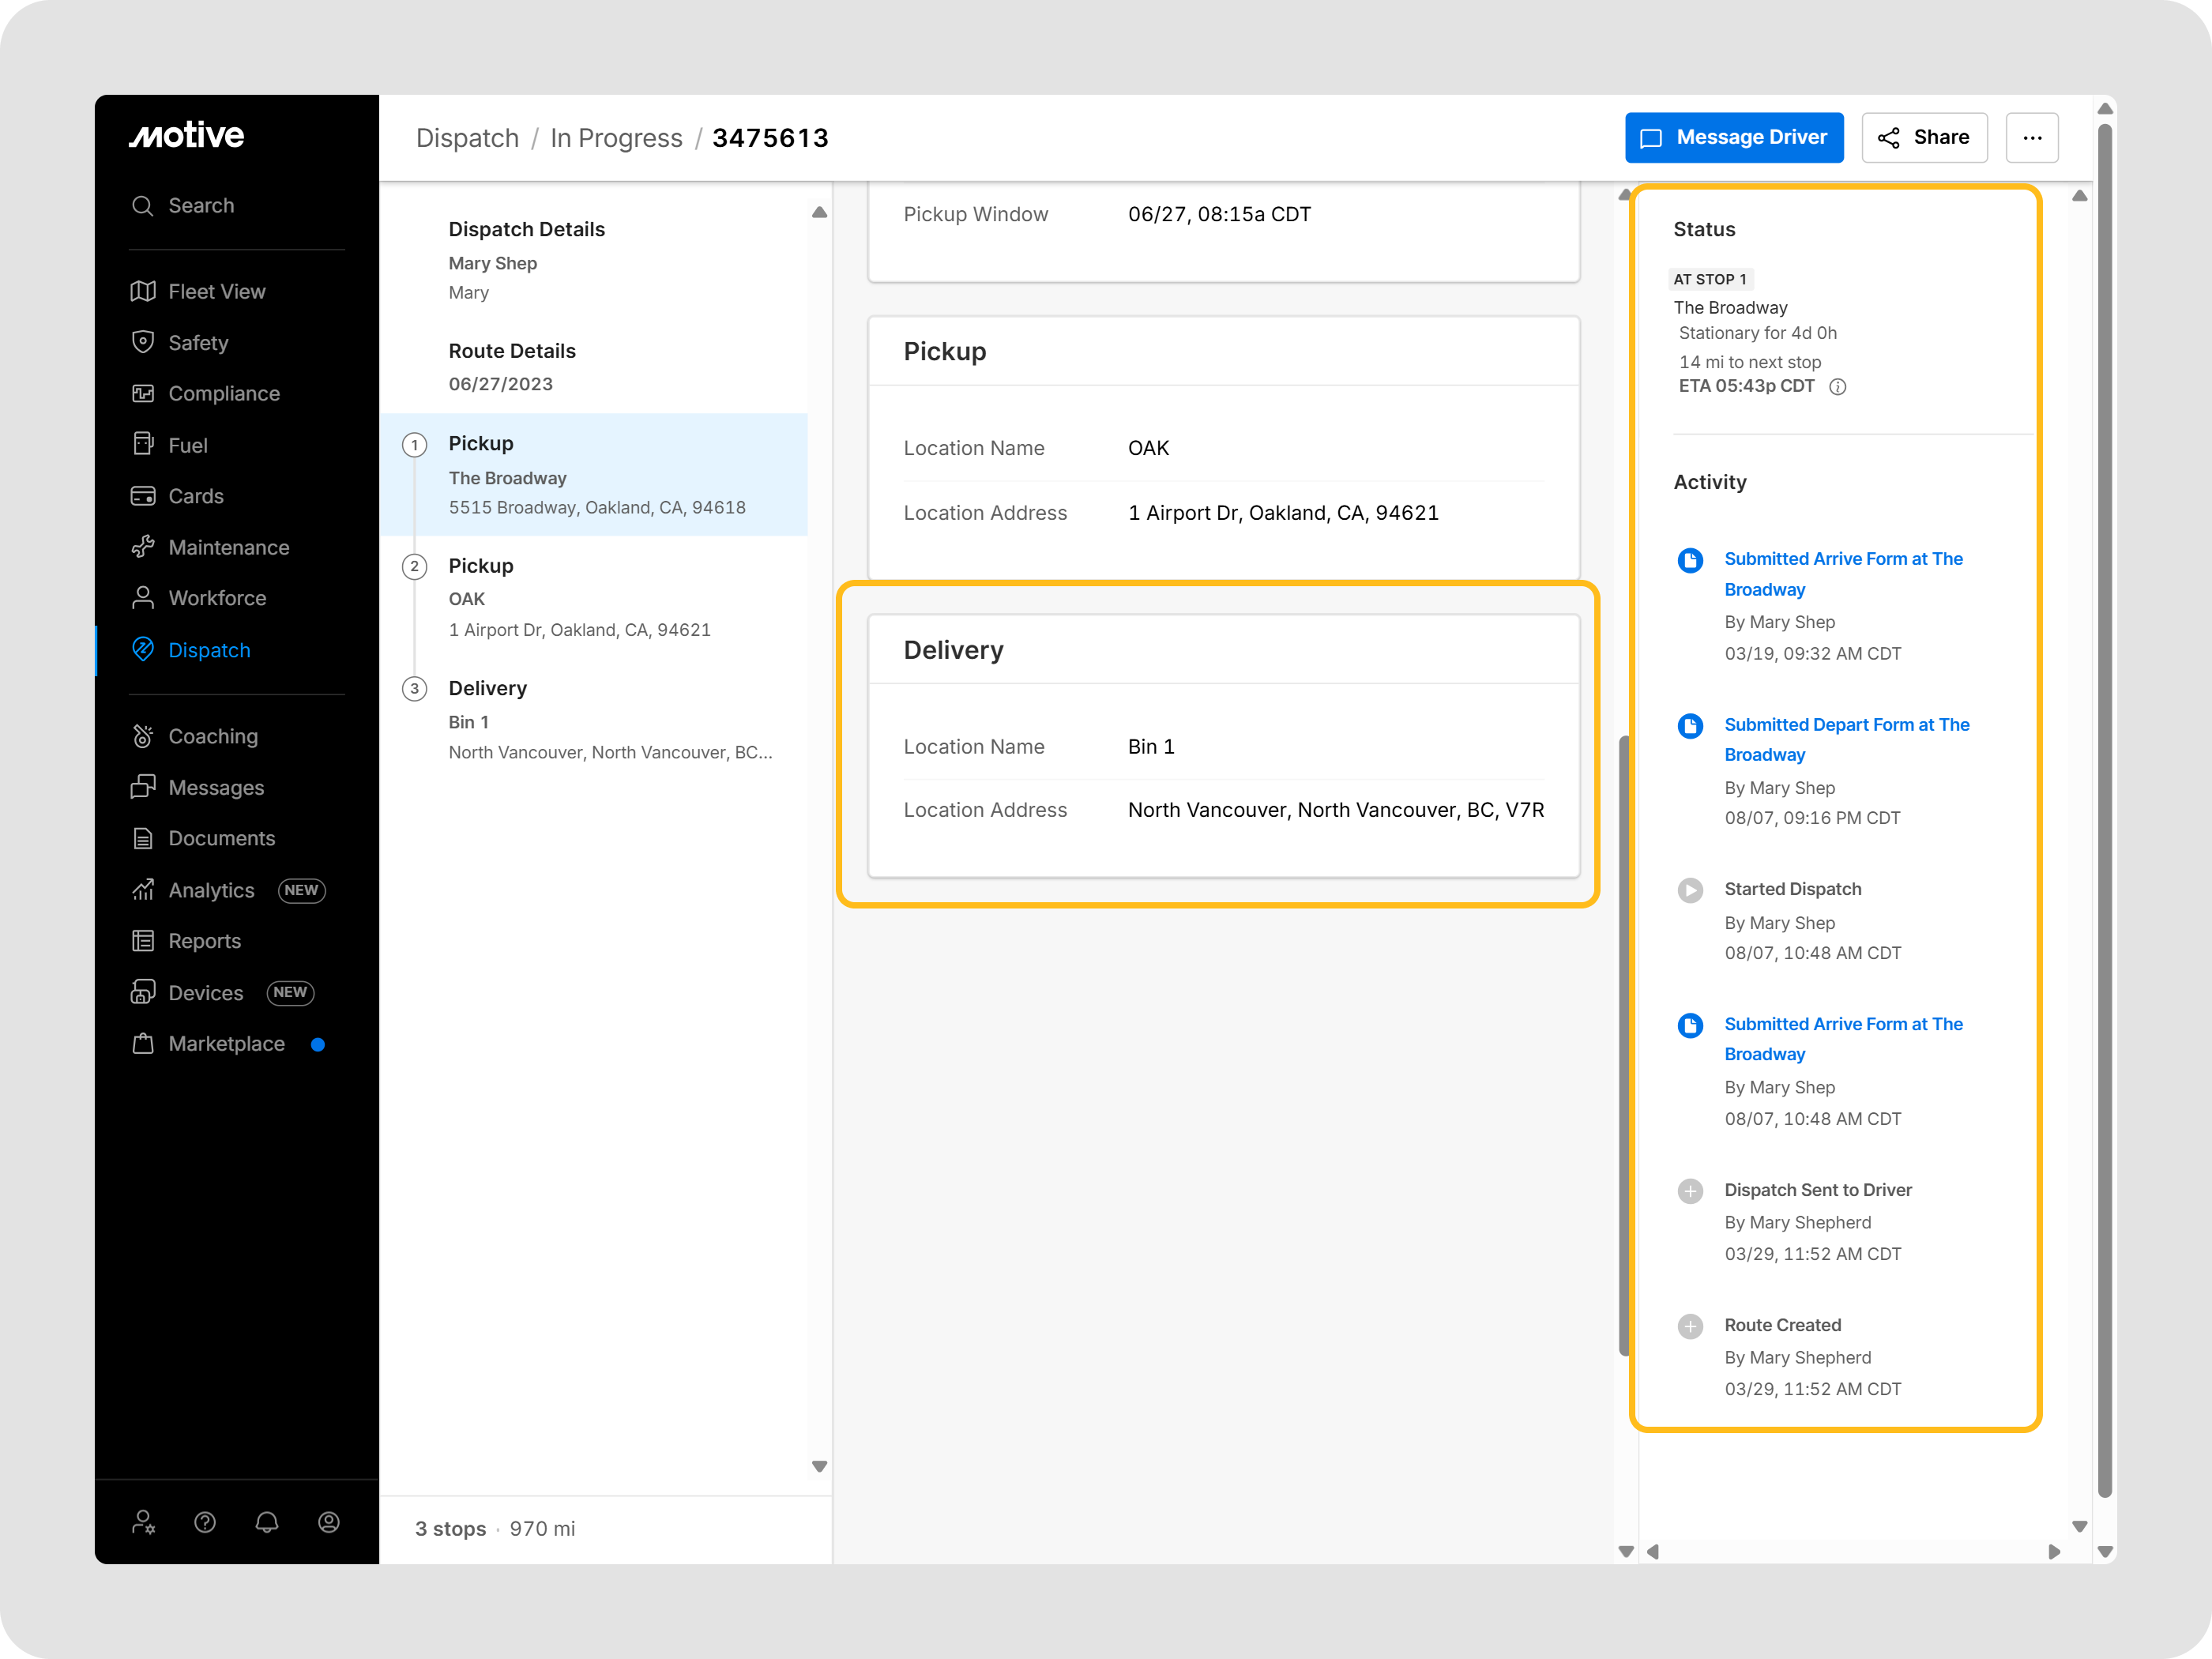
Task: Click the activity panel scroll-right arrow
Action: pyautogui.click(x=2053, y=1552)
